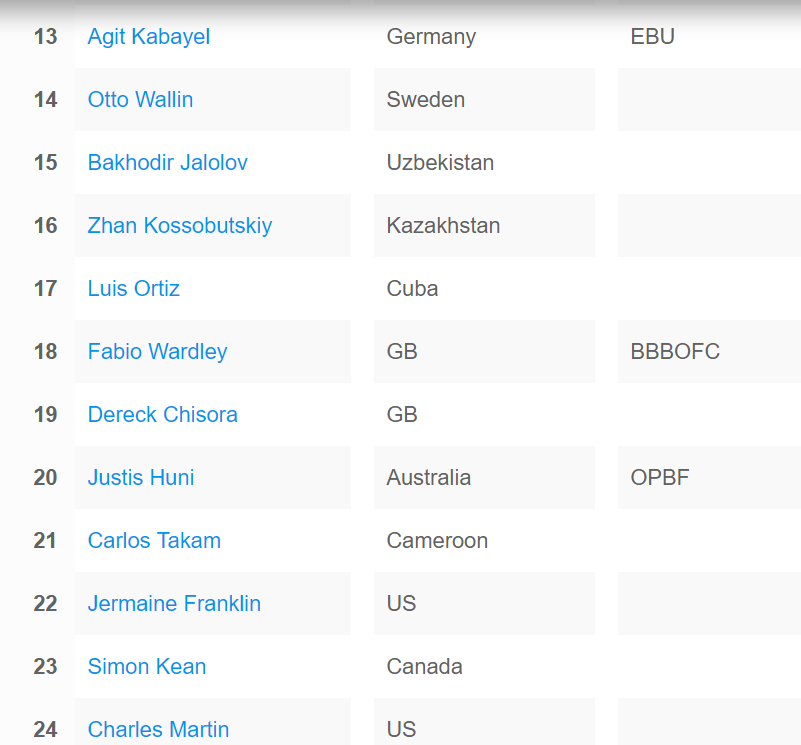Select the Zhan Kossobutskiy link

point(179,226)
